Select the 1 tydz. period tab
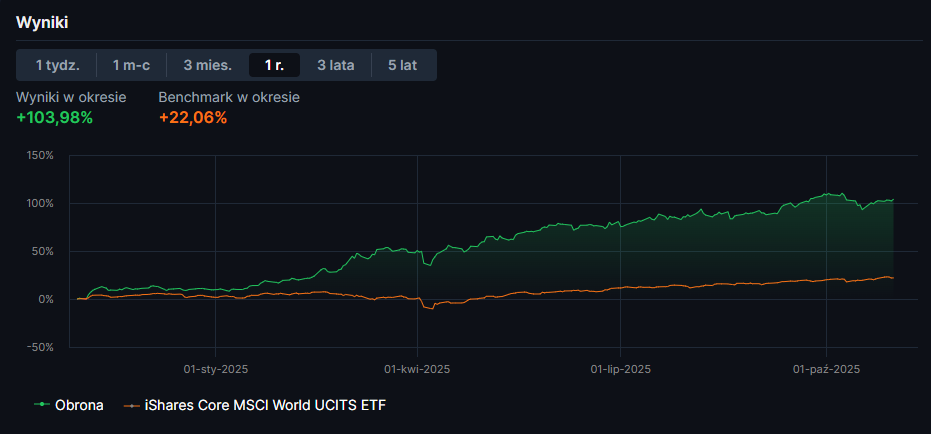The width and height of the screenshot is (931, 434). tap(58, 65)
